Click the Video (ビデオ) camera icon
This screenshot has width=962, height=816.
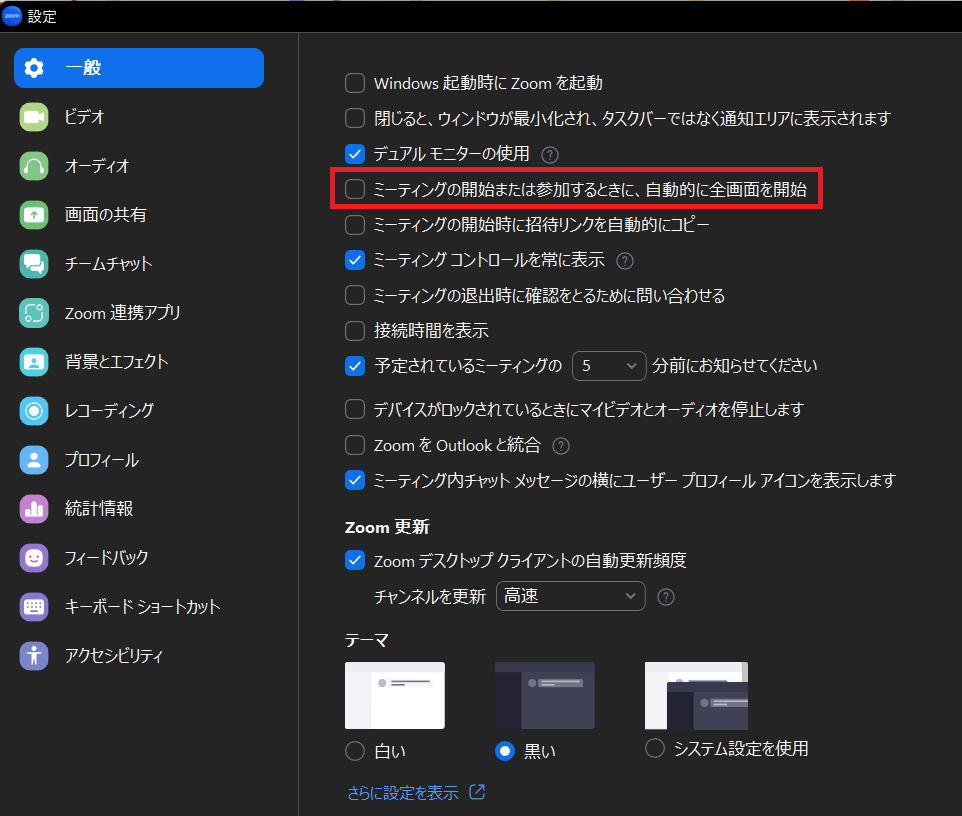pyautogui.click(x=34, y=117)
